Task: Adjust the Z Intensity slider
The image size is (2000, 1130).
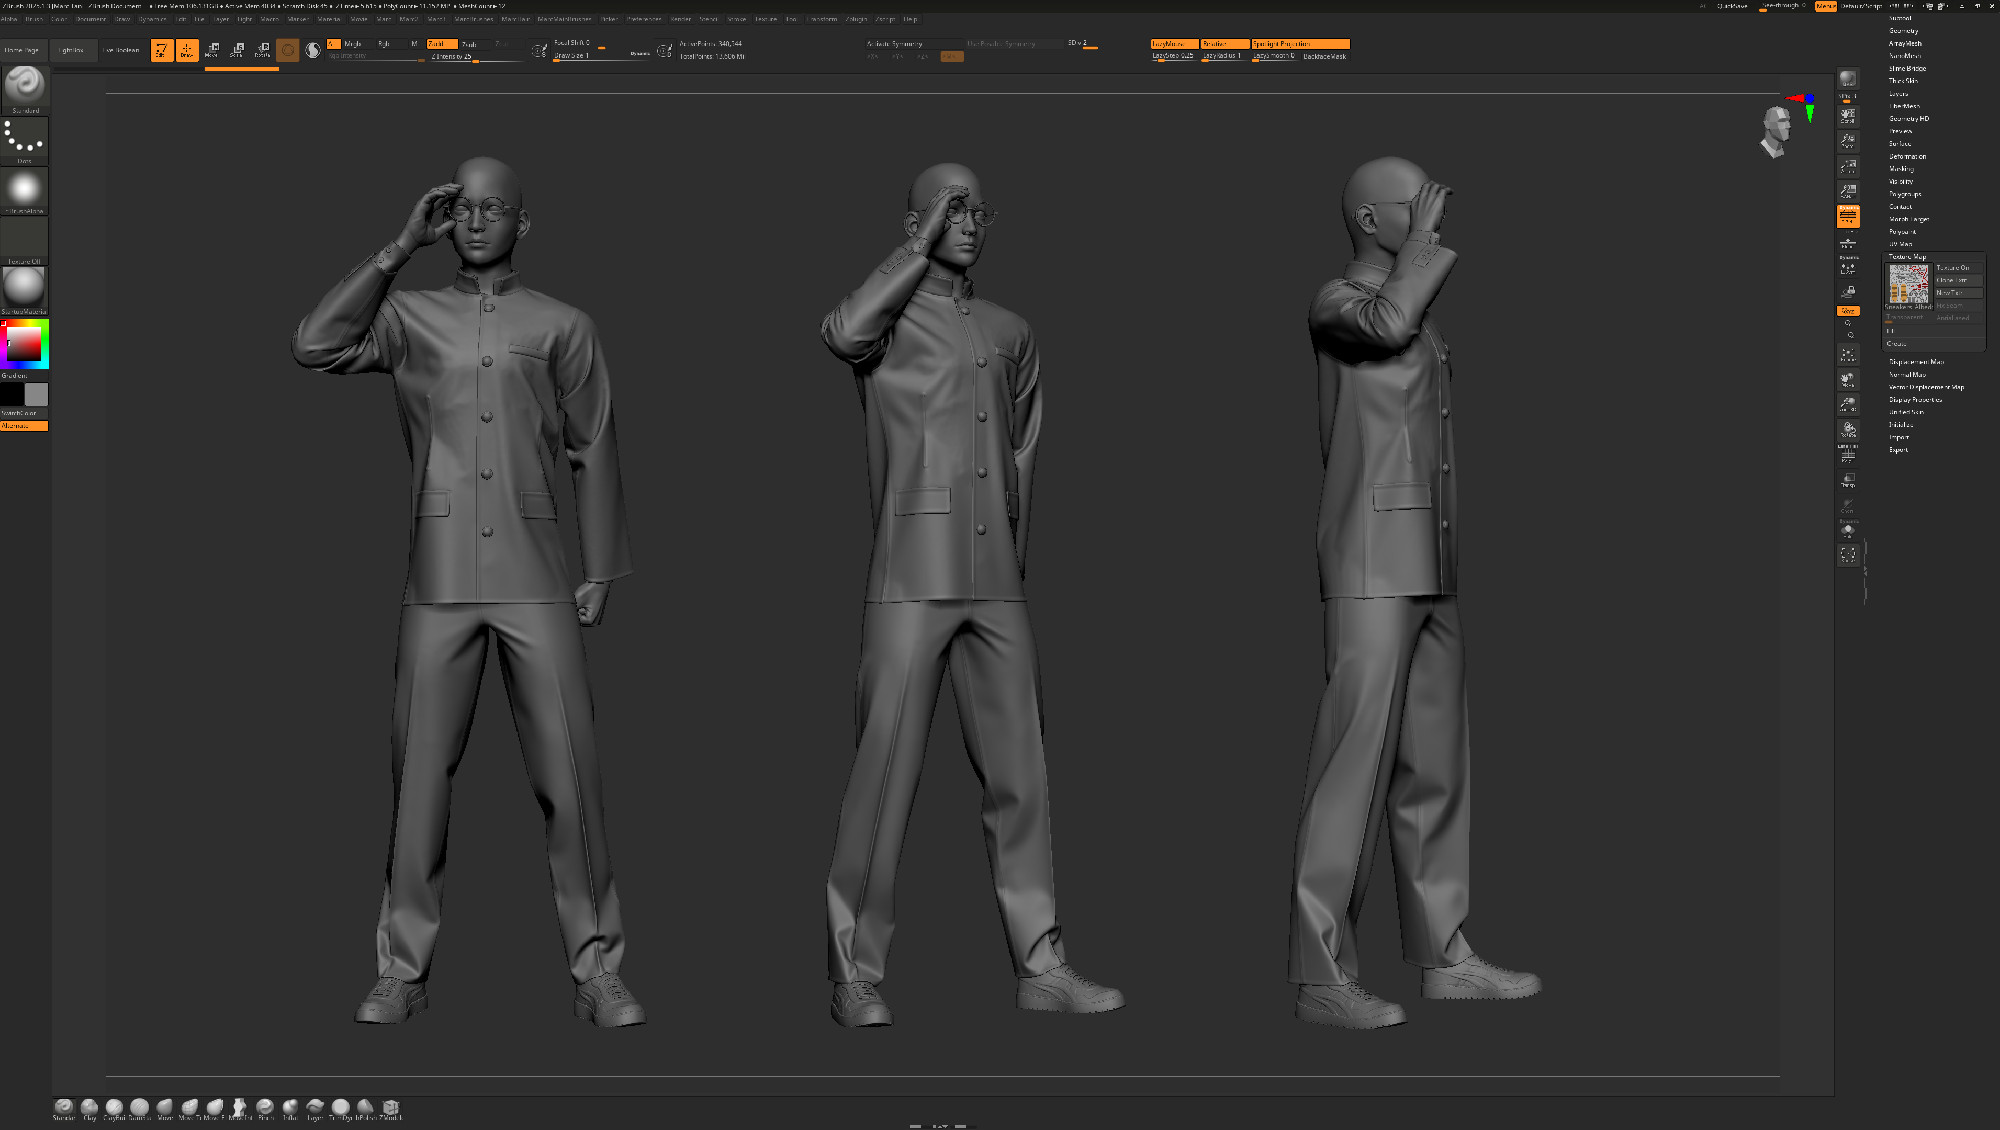Action: point(476,57)
